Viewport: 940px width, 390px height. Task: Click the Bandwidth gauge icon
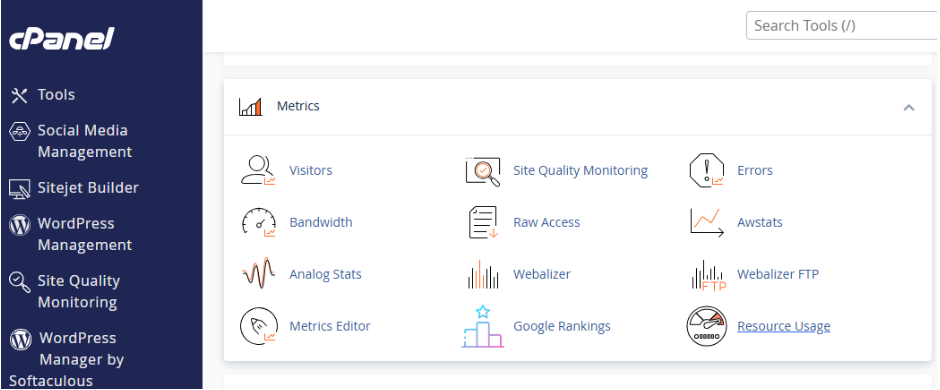pyautogui.click(x=258, y=222)
